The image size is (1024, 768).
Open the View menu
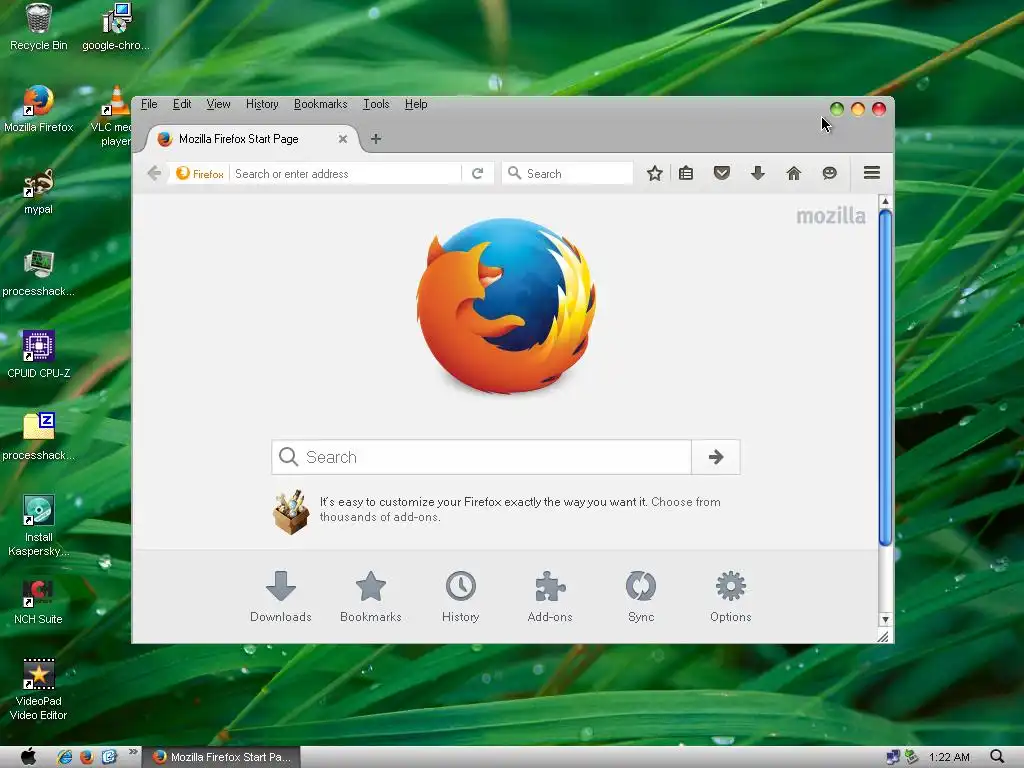(x=218, y=104)
